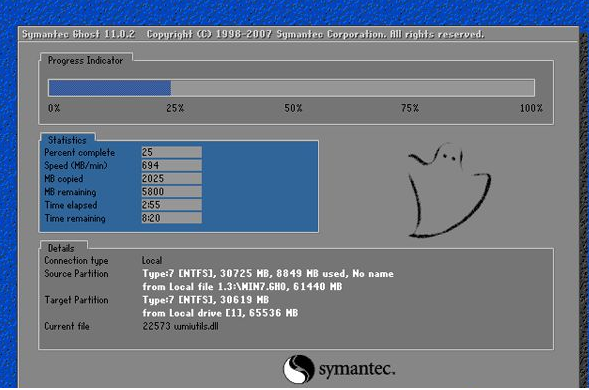The image size is (589, 390).
Task: Click the blue progress bar fill
Action: pos(110,88)
